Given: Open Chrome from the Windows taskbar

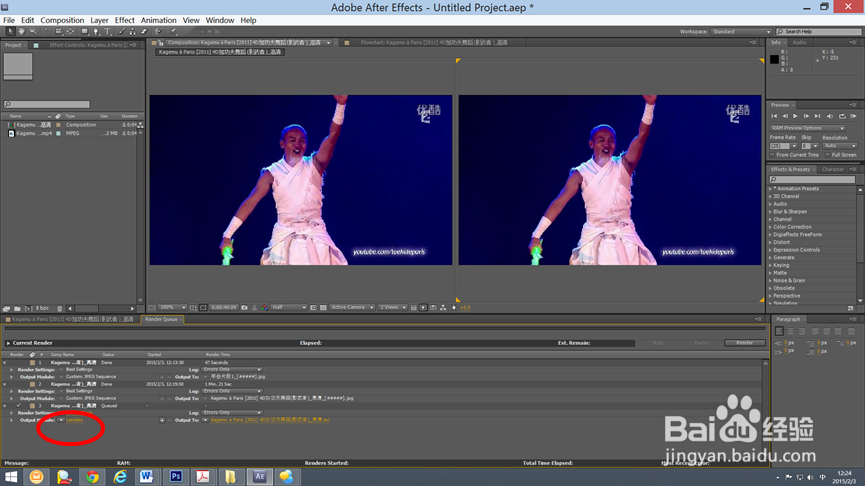Looking at the screenshot, I should click(x=92, y=477).
